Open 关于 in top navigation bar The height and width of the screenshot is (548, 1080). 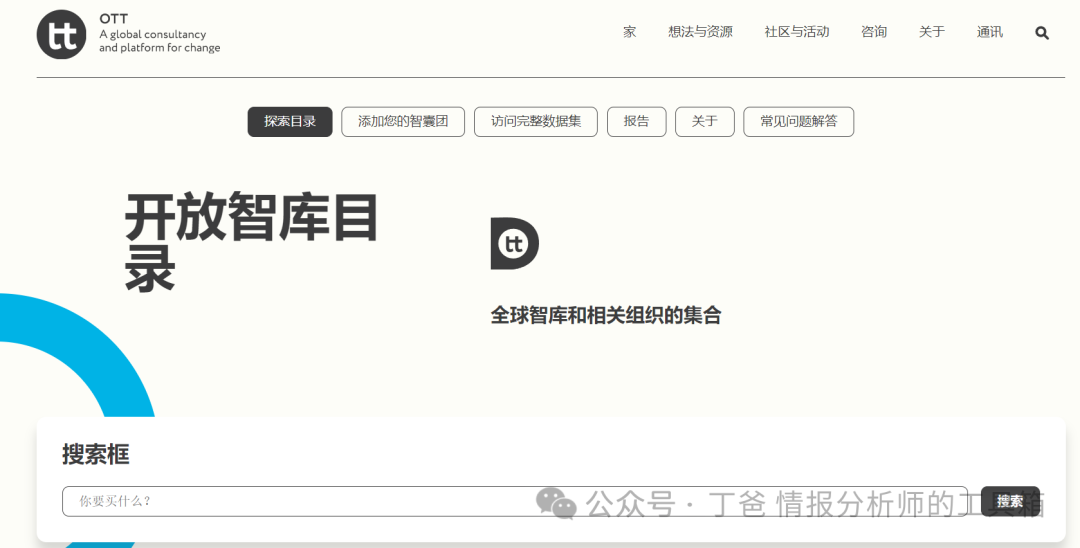(x=932, y=32)
